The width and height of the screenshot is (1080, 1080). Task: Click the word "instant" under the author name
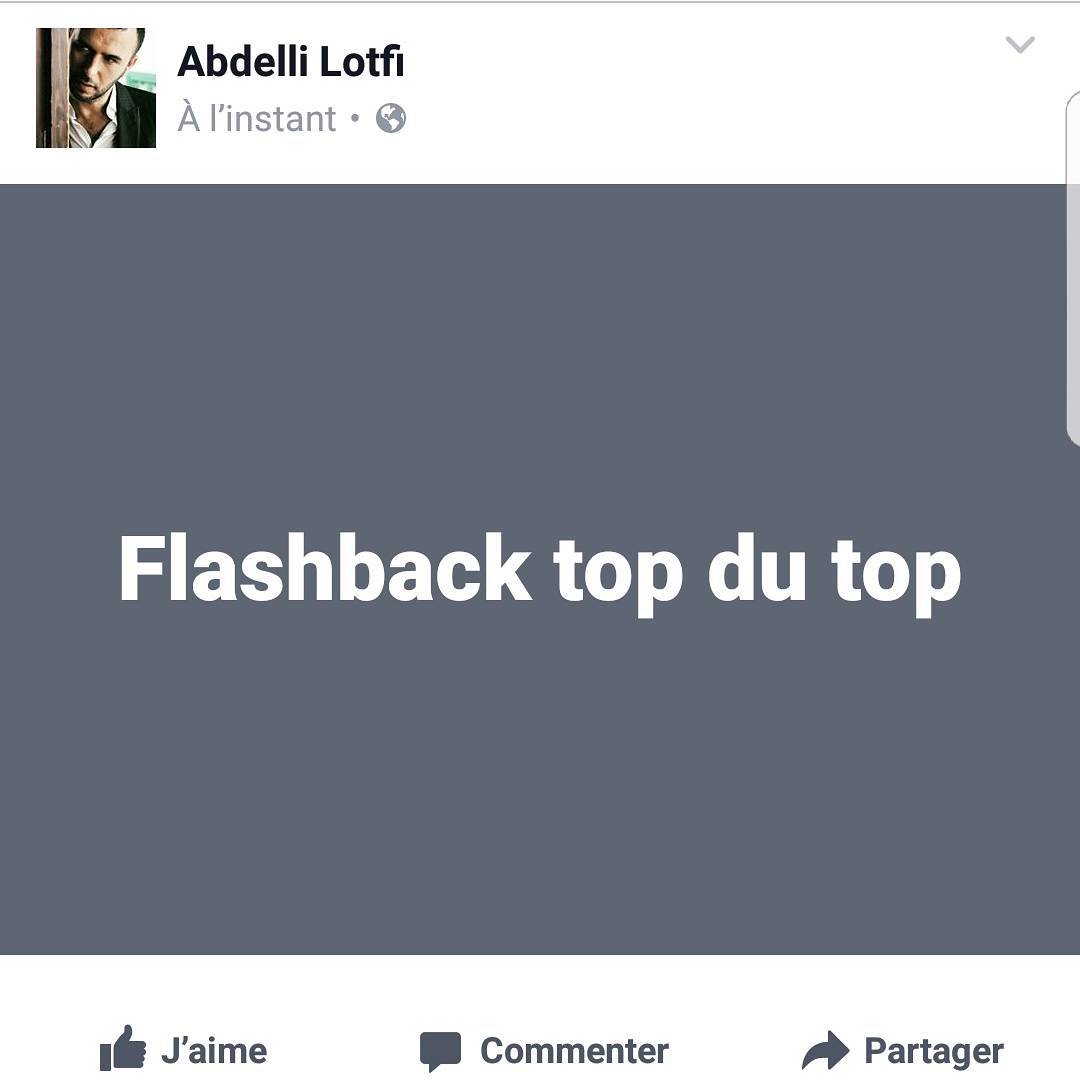point(280,118)
